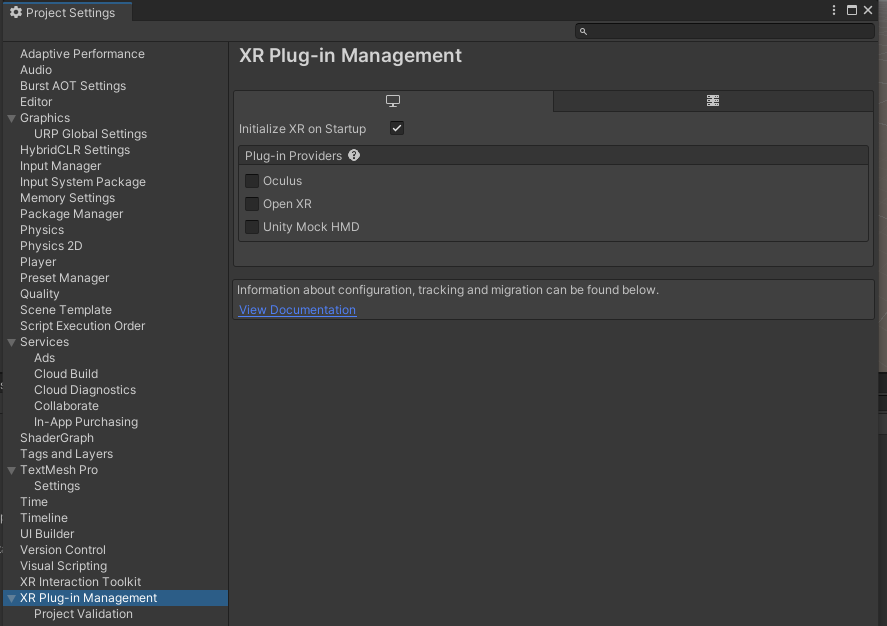Image resolution: width=887 pixels, height=626 pixels.
Task: Switch to the Dedicated Server platform tab
Action: [713, 101]
